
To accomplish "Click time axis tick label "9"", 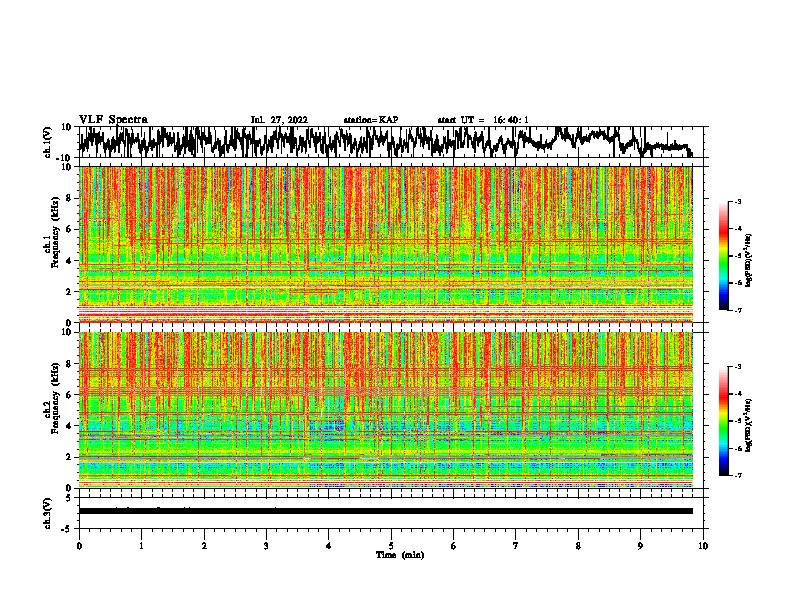I will [x=640, y=546].
